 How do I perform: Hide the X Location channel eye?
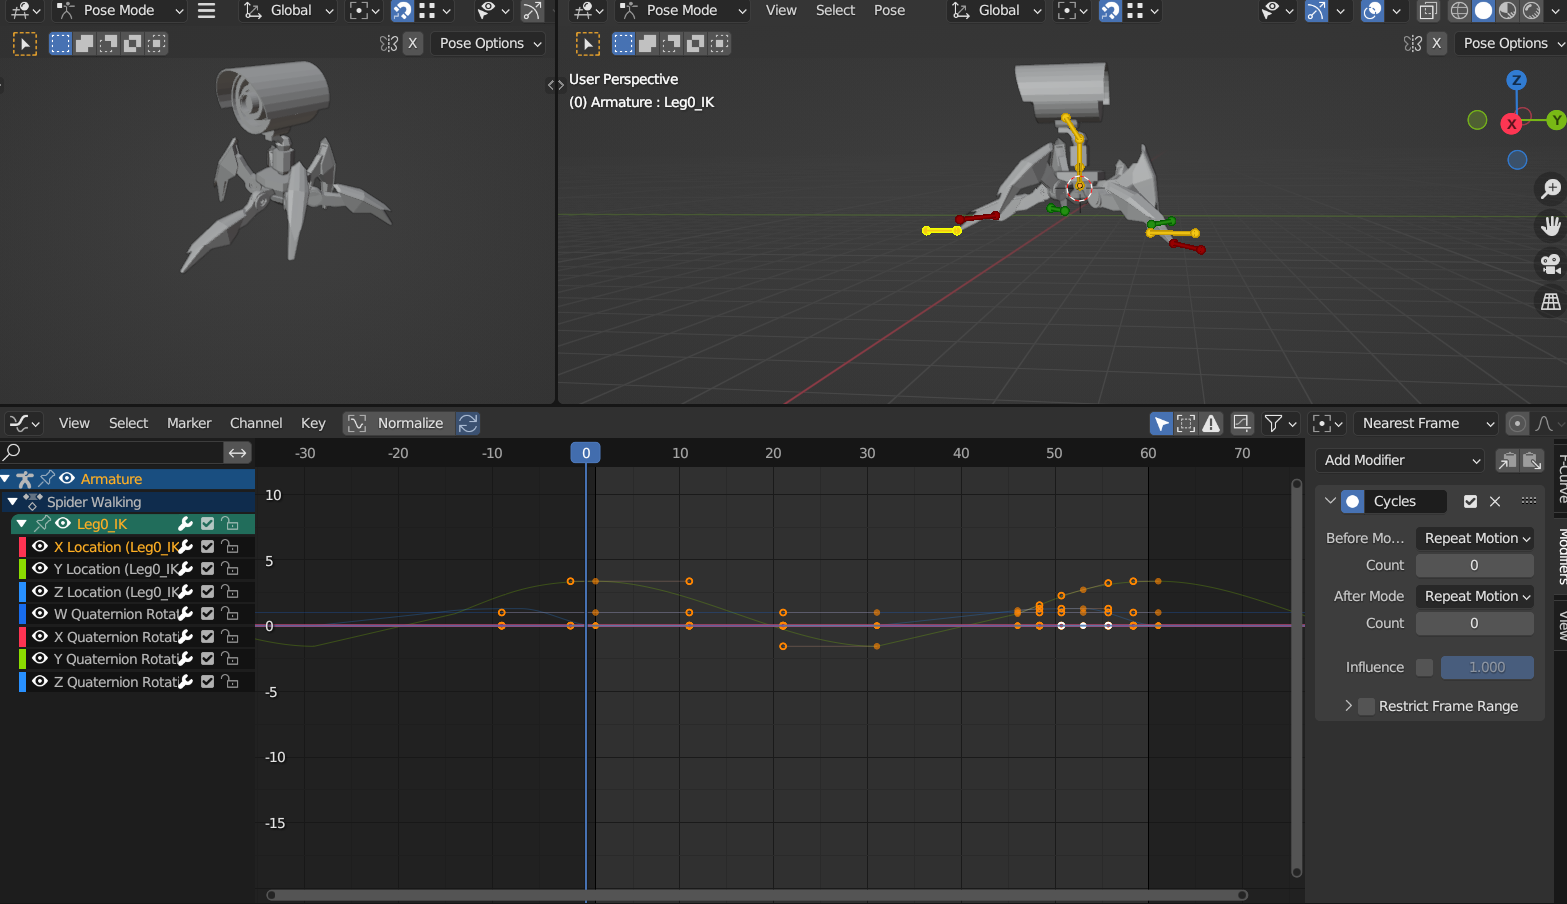(x=40, y=547)
